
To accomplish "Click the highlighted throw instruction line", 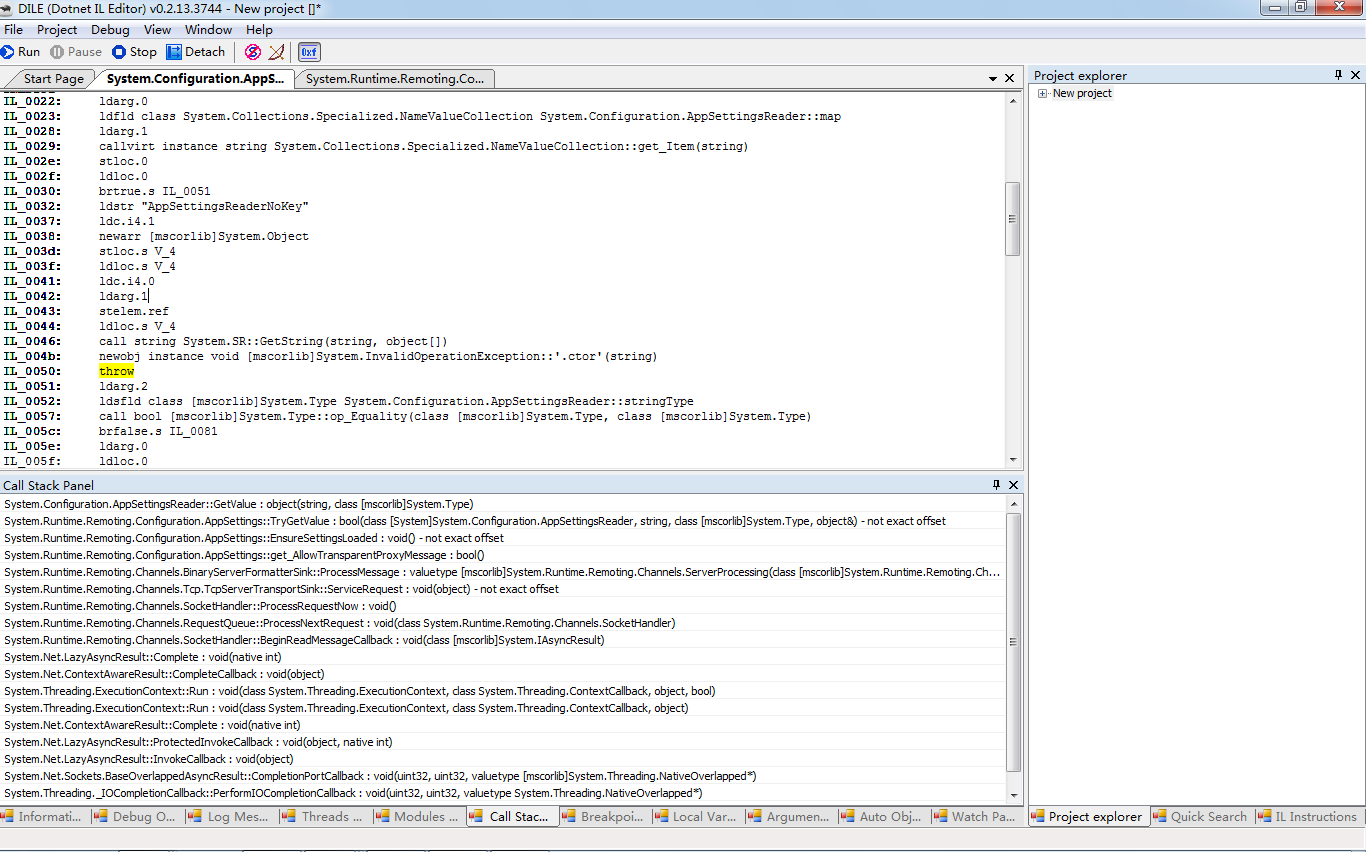I will tap(116, 371).
